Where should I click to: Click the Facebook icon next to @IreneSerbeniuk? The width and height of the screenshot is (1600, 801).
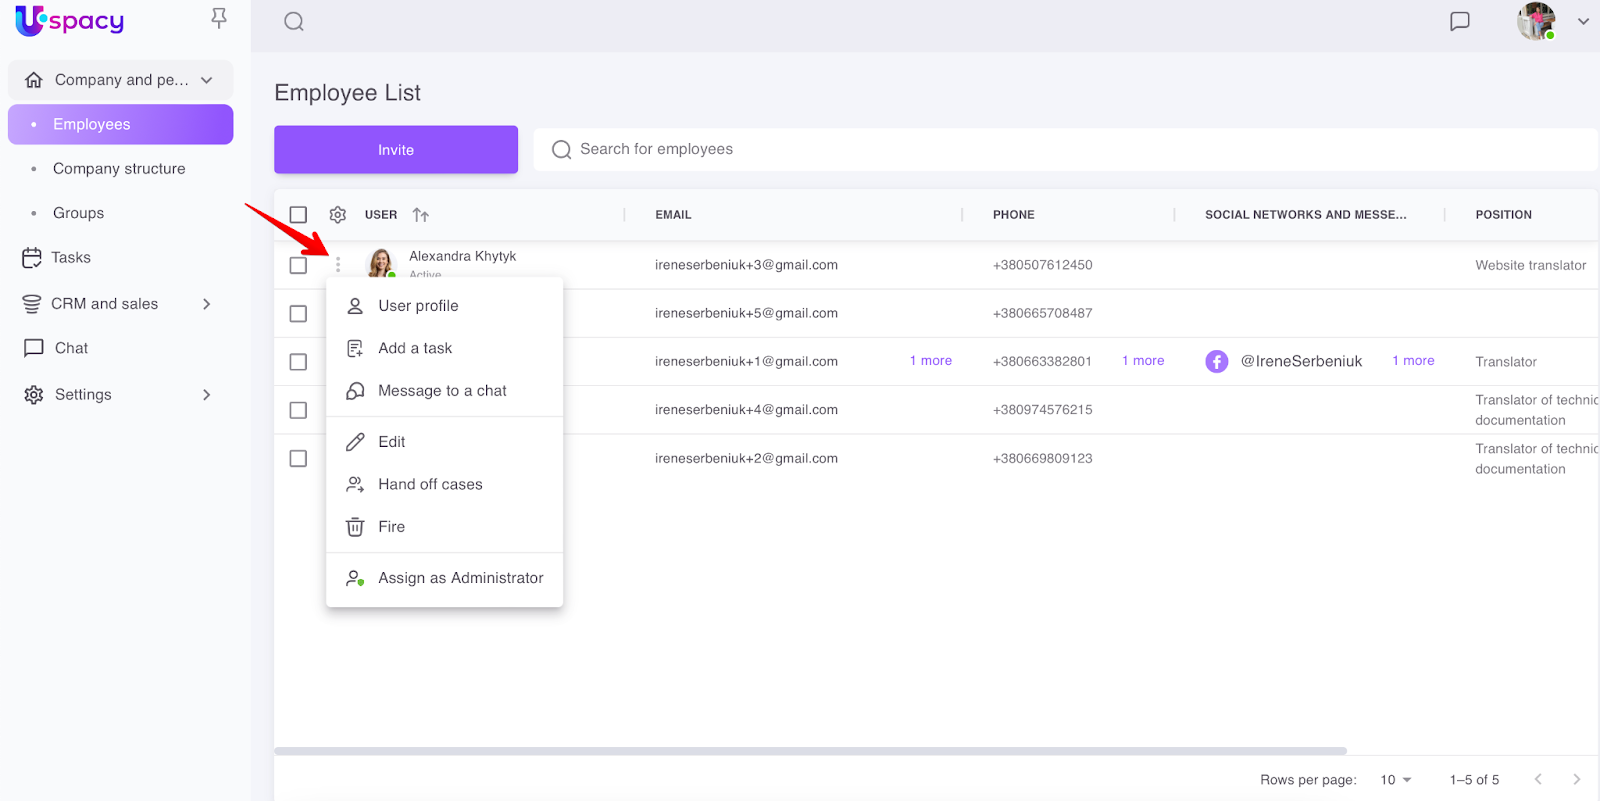[1216, 362]
